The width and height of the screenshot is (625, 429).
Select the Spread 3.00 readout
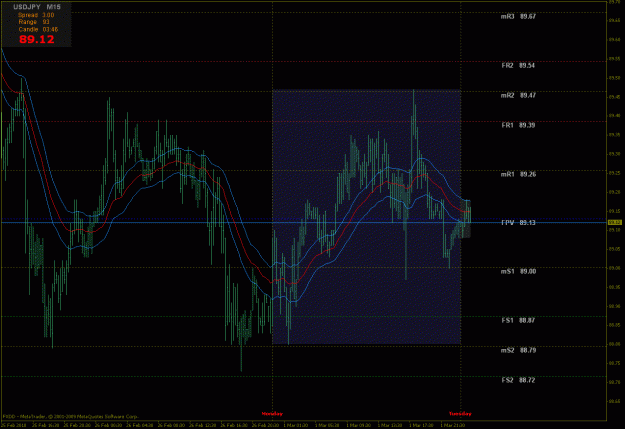[x=36, y=15]
